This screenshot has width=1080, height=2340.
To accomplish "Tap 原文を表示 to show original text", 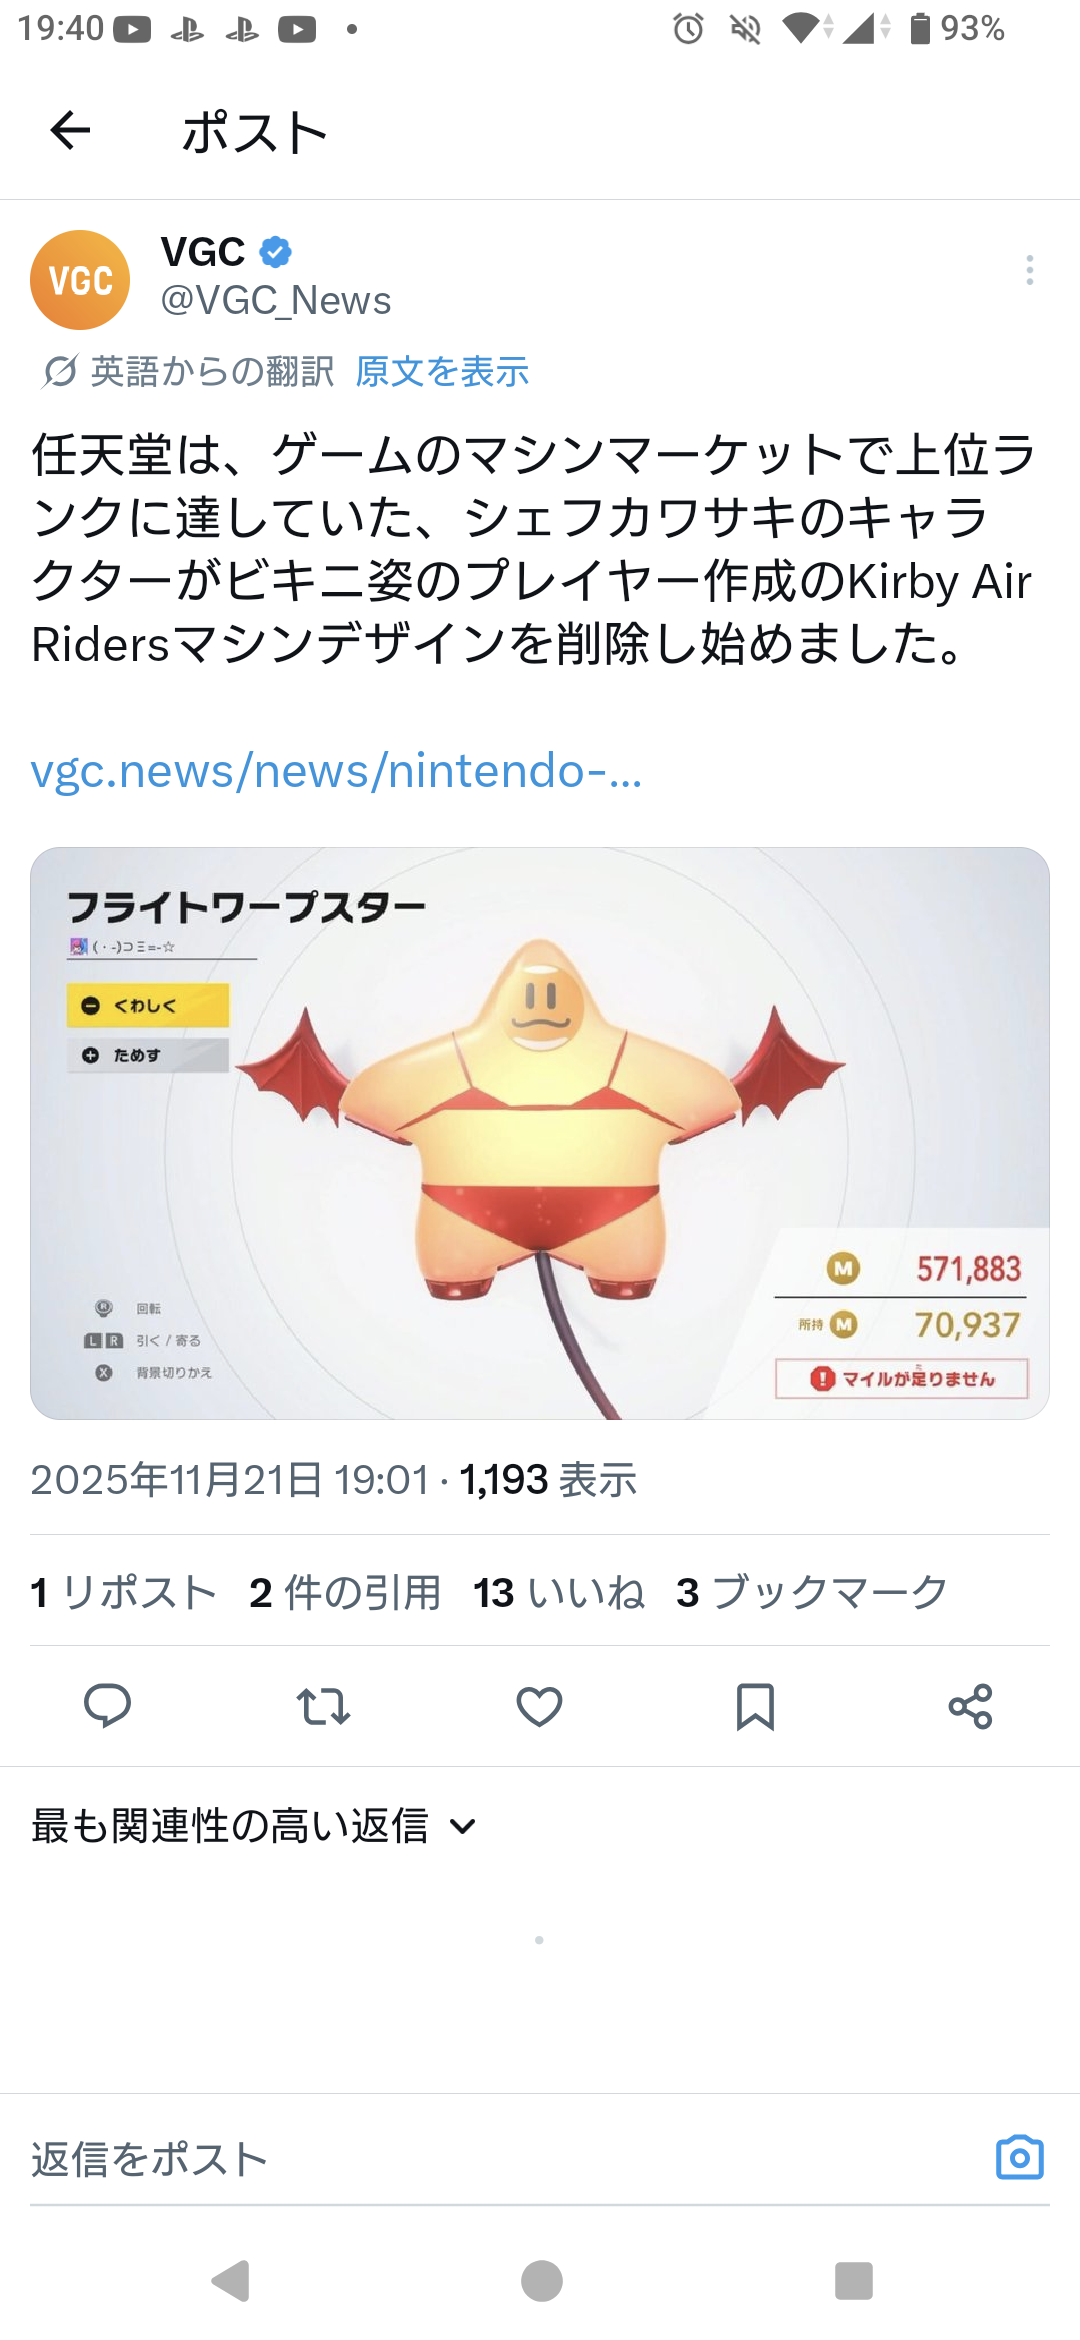I will (442, 372).
